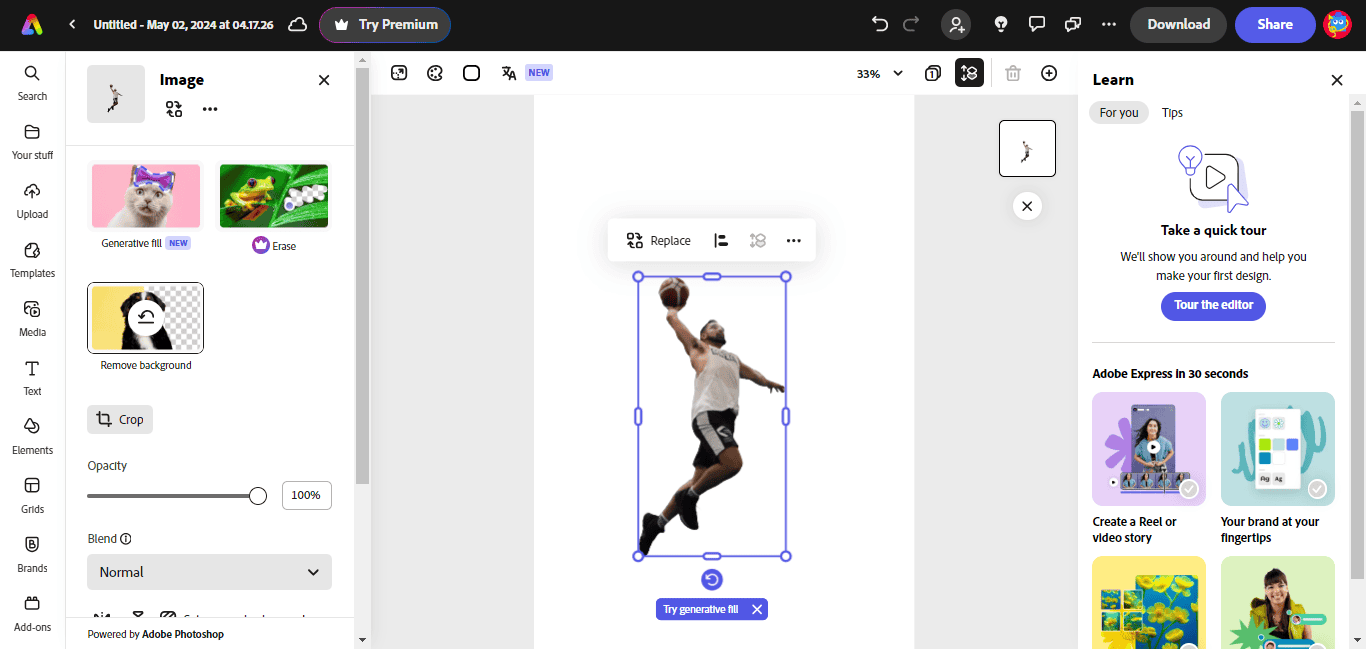This screenshot has width=1366, height=649.
Task: Open the lightbulb help icon
Action: (x=1000, y=24)
